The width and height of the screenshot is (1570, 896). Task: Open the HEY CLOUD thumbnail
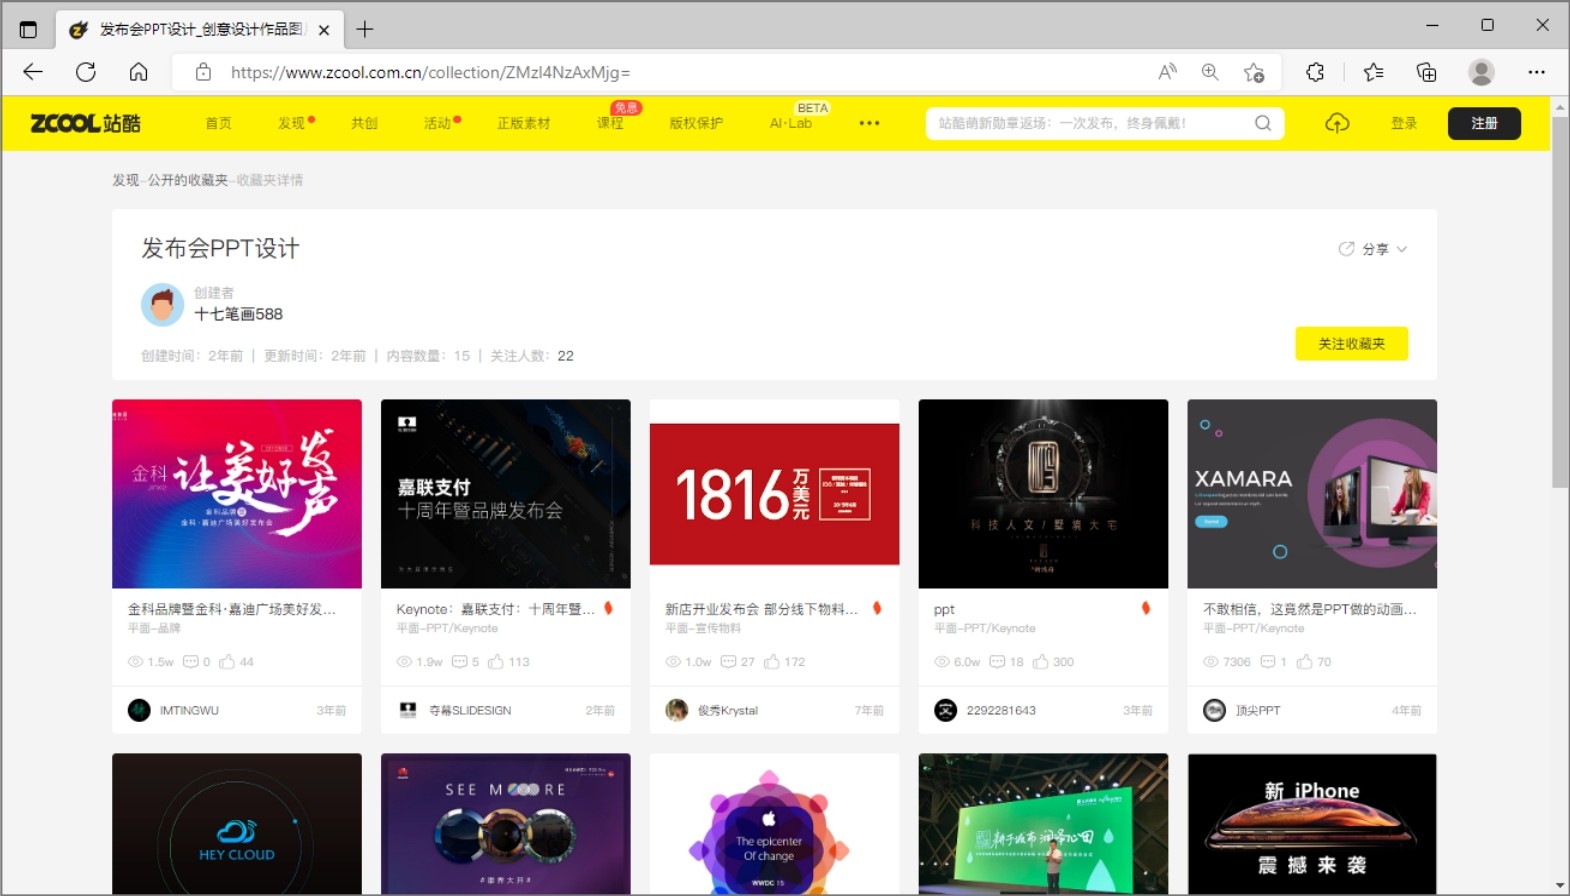coord(237,824)
